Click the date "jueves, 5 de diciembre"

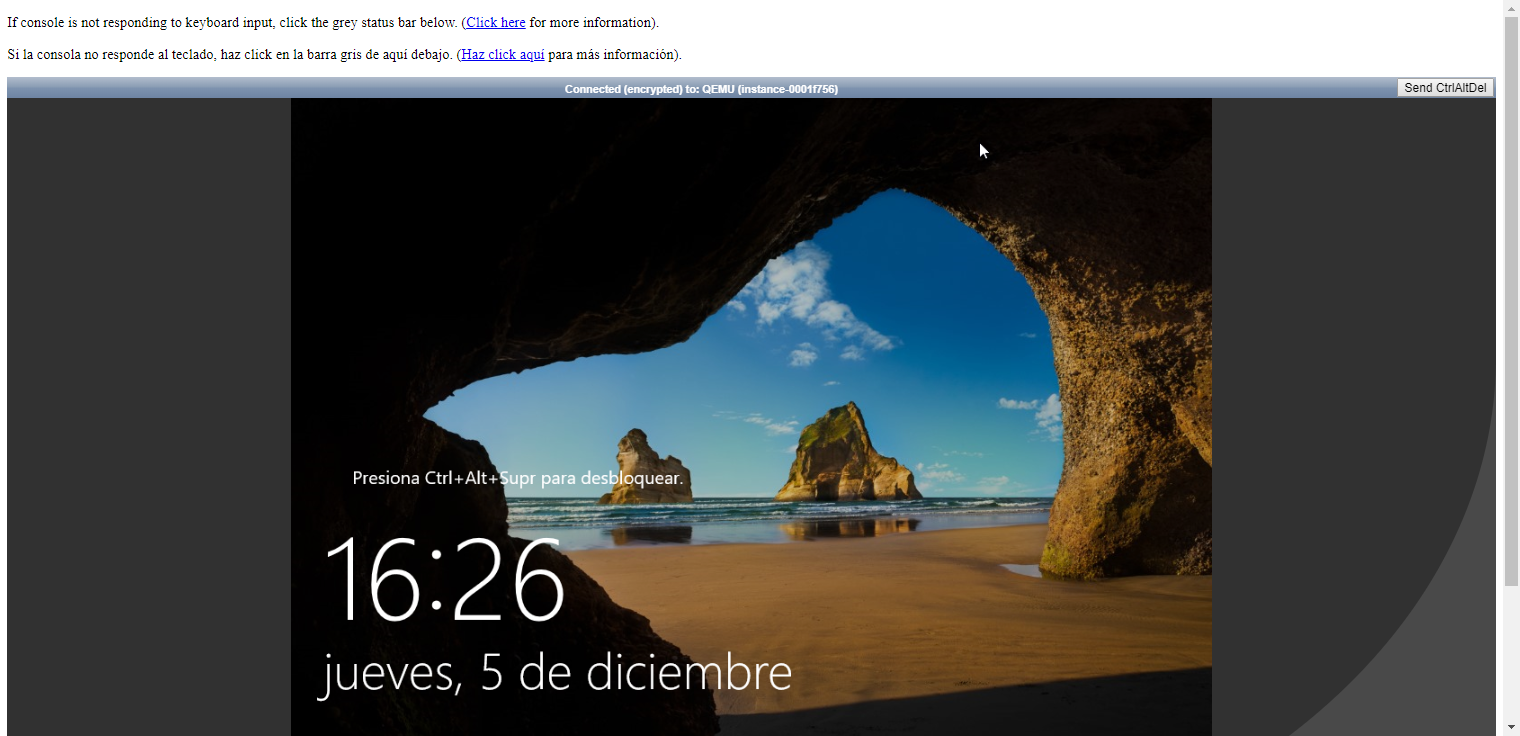(x=556, y=673)
